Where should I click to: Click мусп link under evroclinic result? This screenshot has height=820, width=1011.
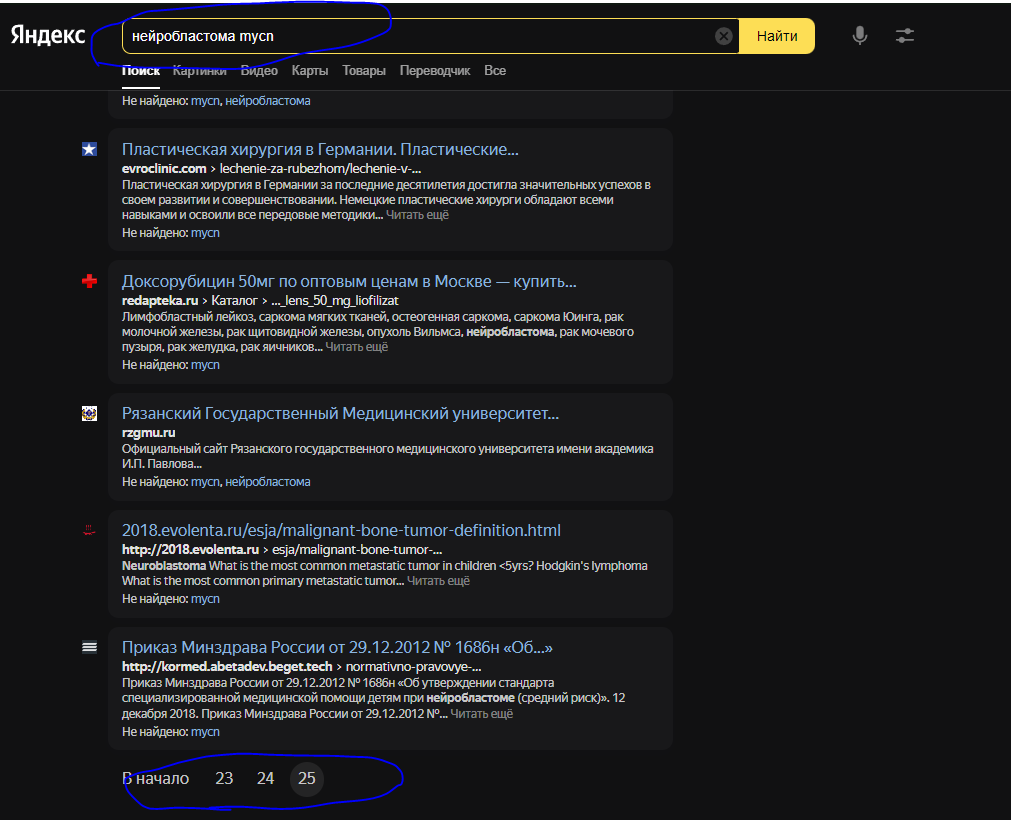point(205,233)
